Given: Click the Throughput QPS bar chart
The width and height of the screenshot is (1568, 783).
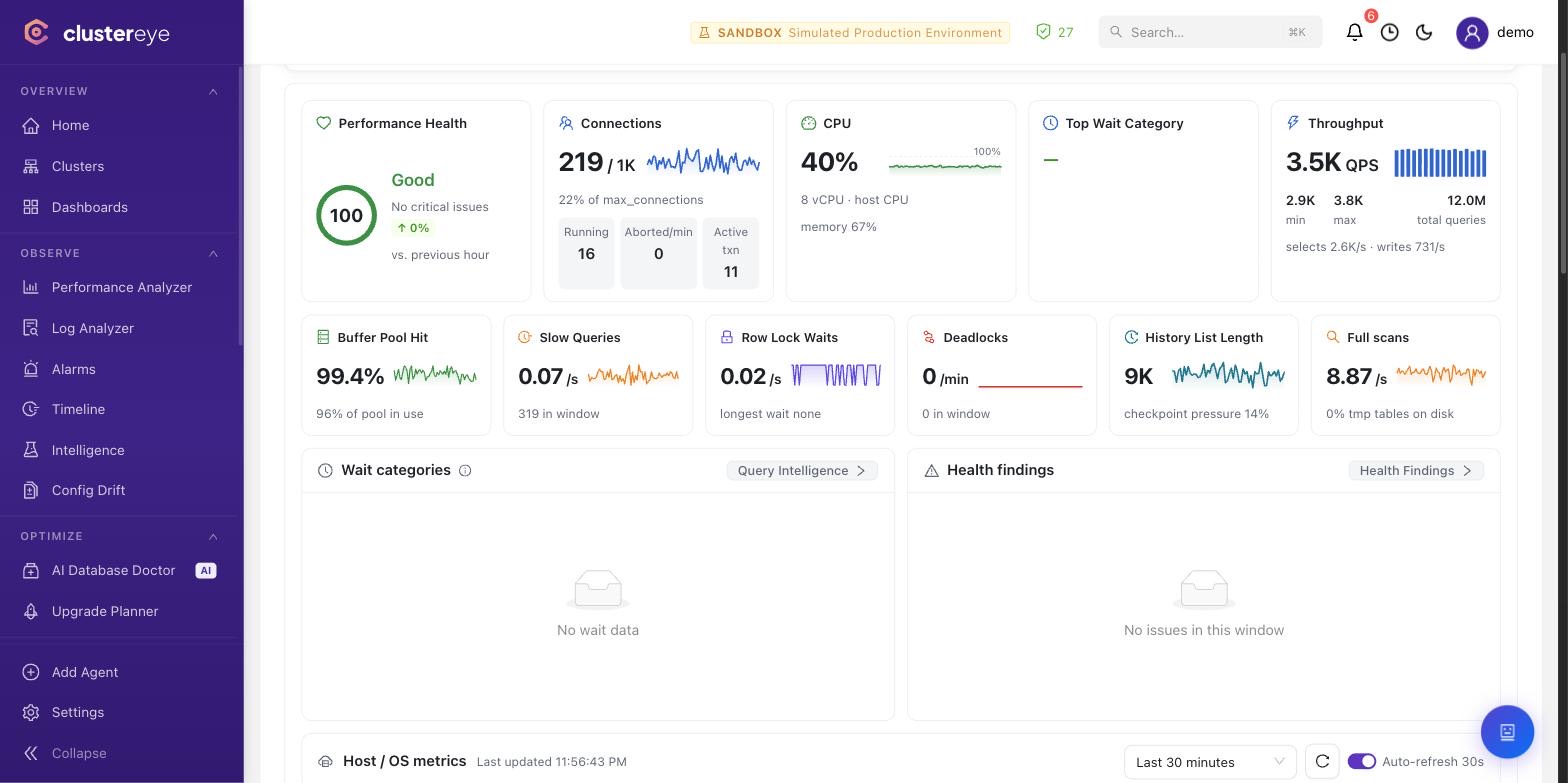Looking at the screenshot, I should [1440, 162].
